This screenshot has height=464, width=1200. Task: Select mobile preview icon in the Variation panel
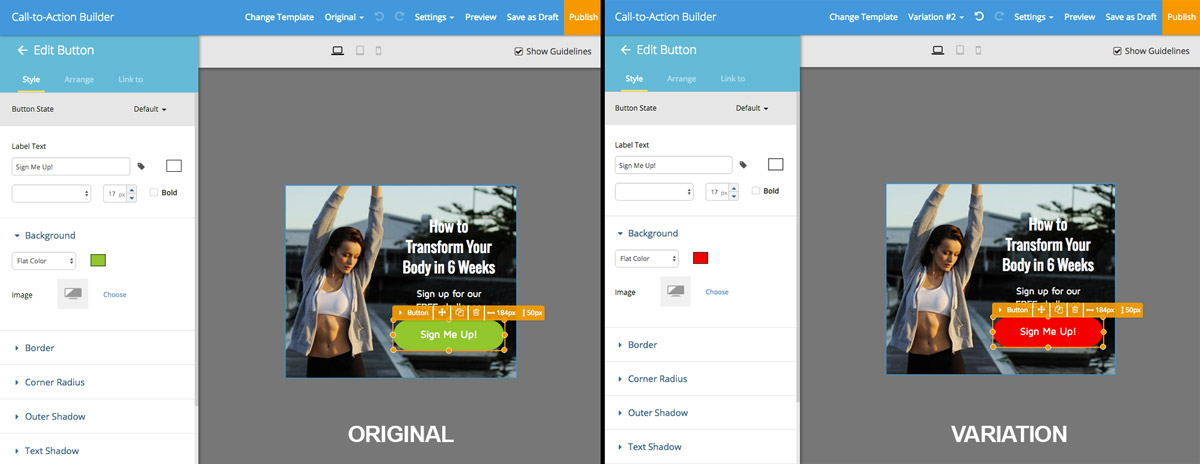979,50
